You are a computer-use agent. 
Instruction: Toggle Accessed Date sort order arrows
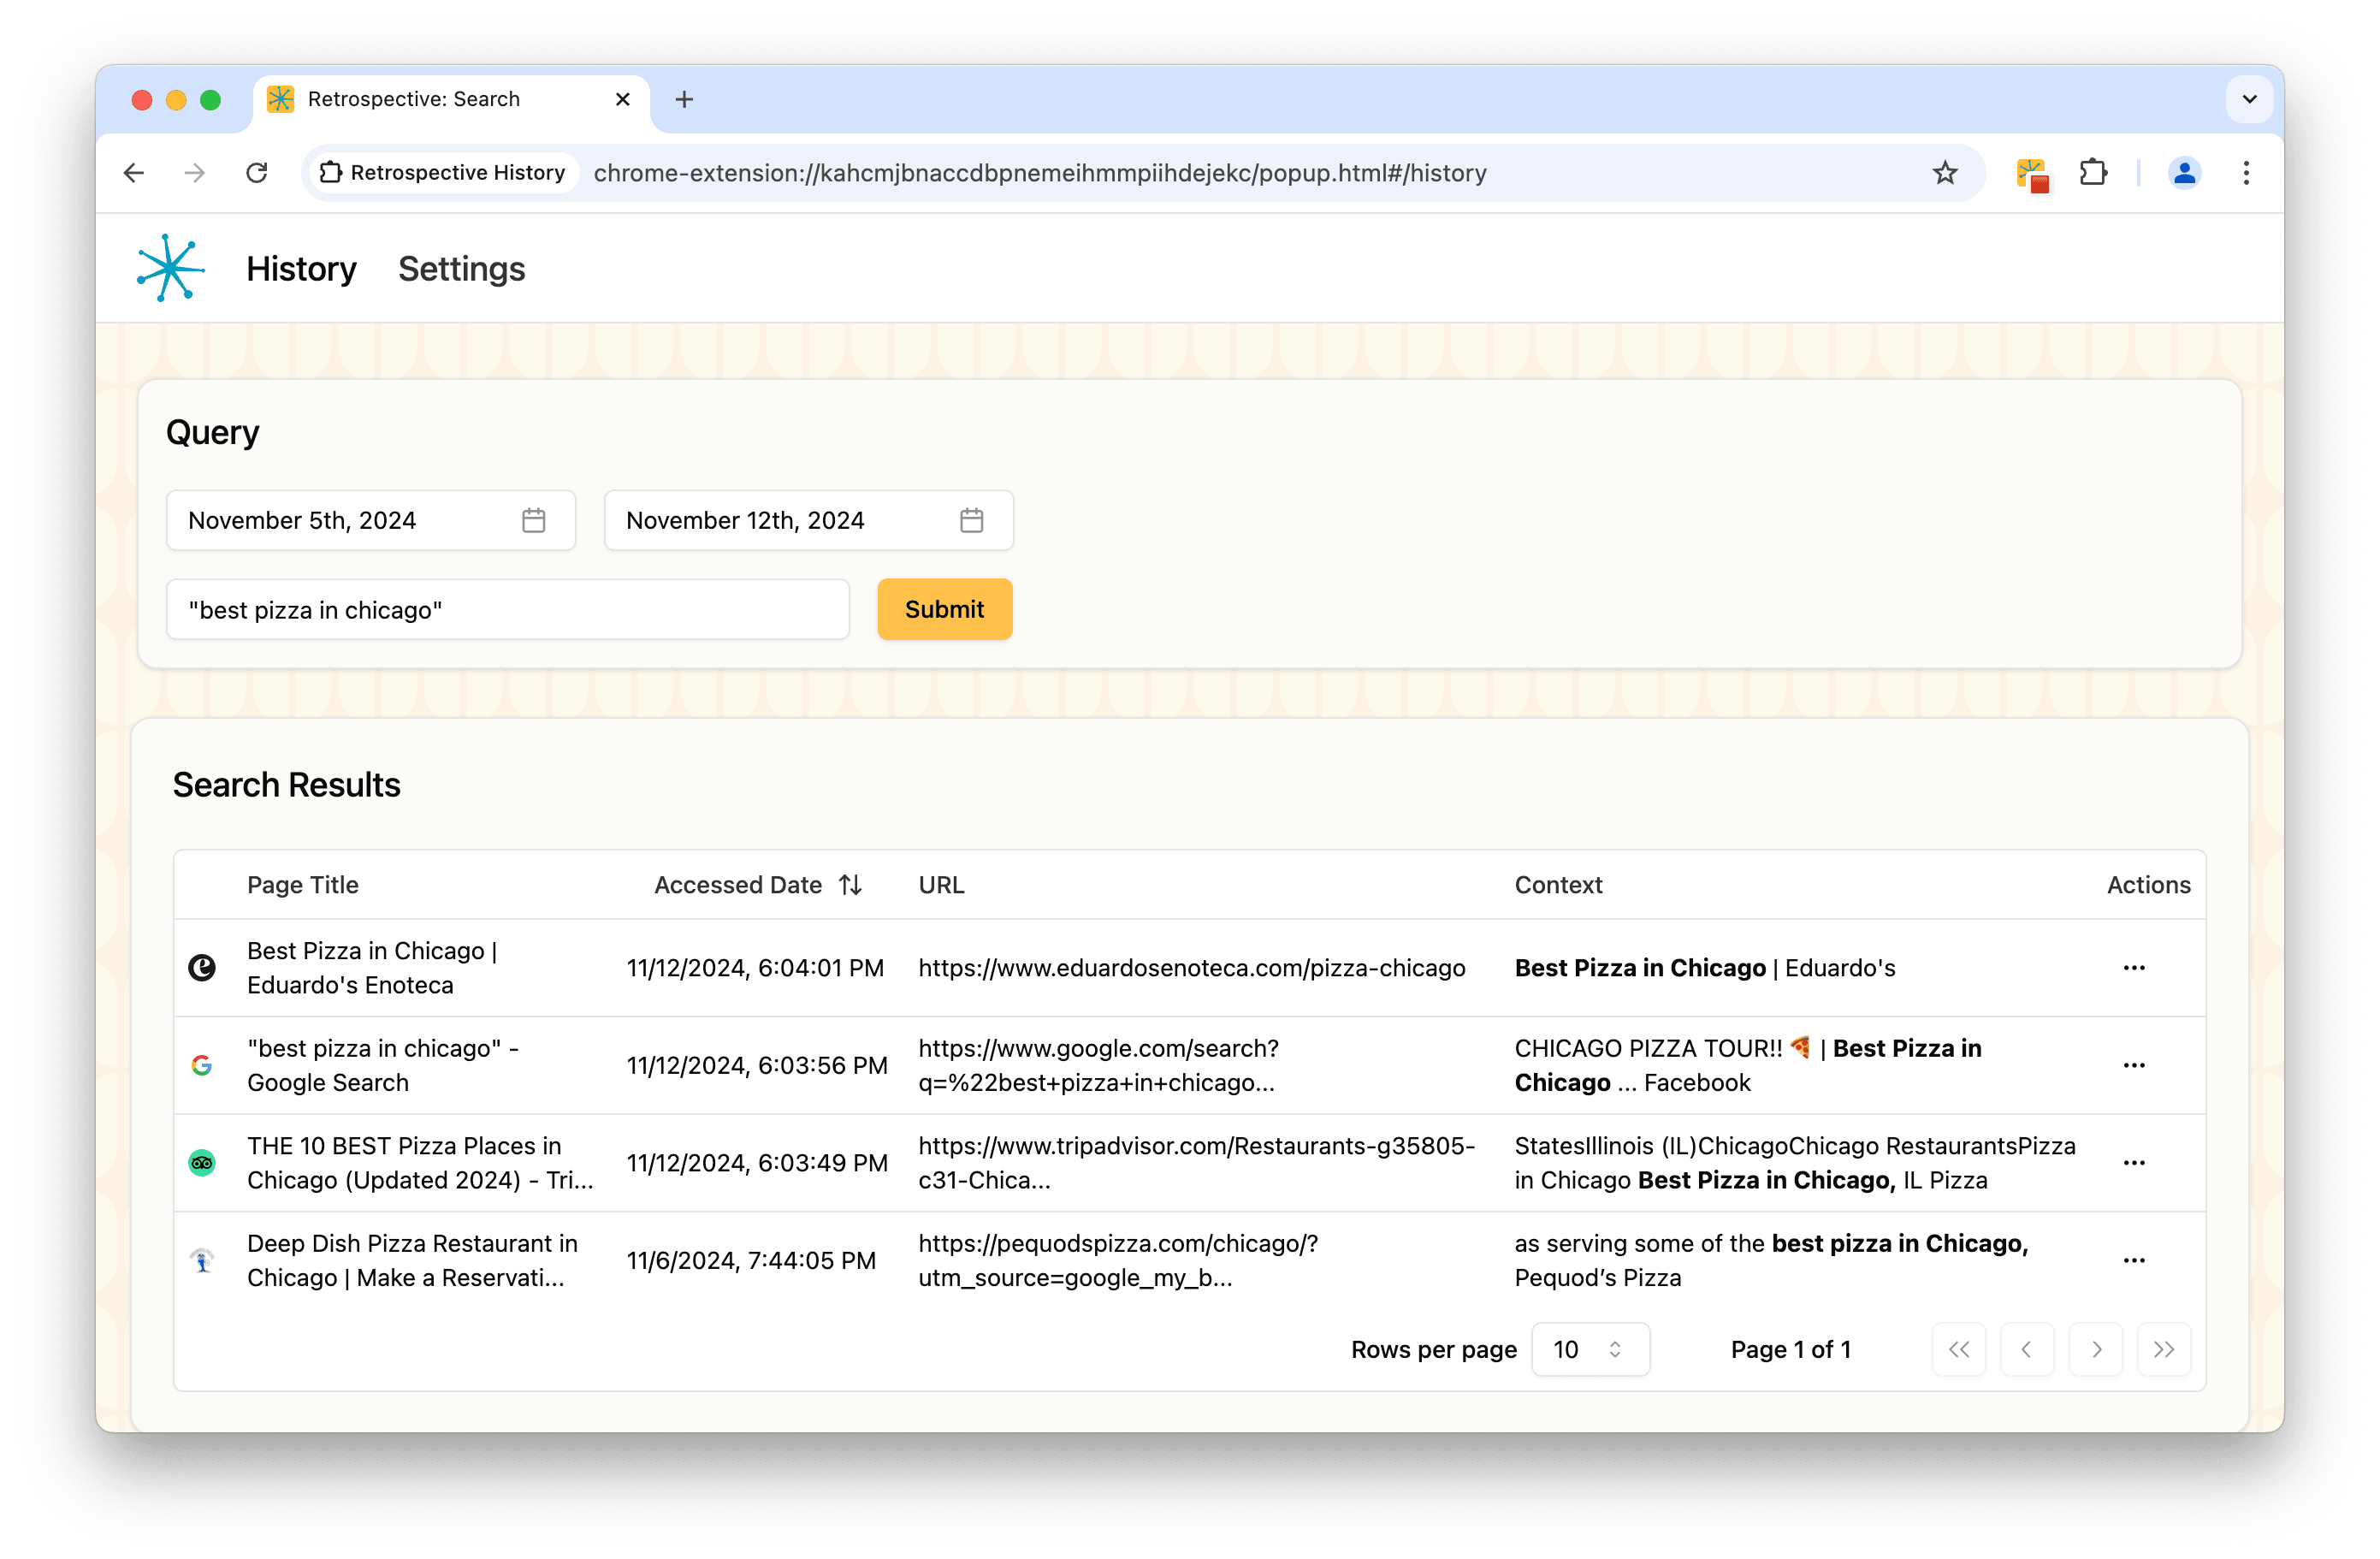coord(850,885)
